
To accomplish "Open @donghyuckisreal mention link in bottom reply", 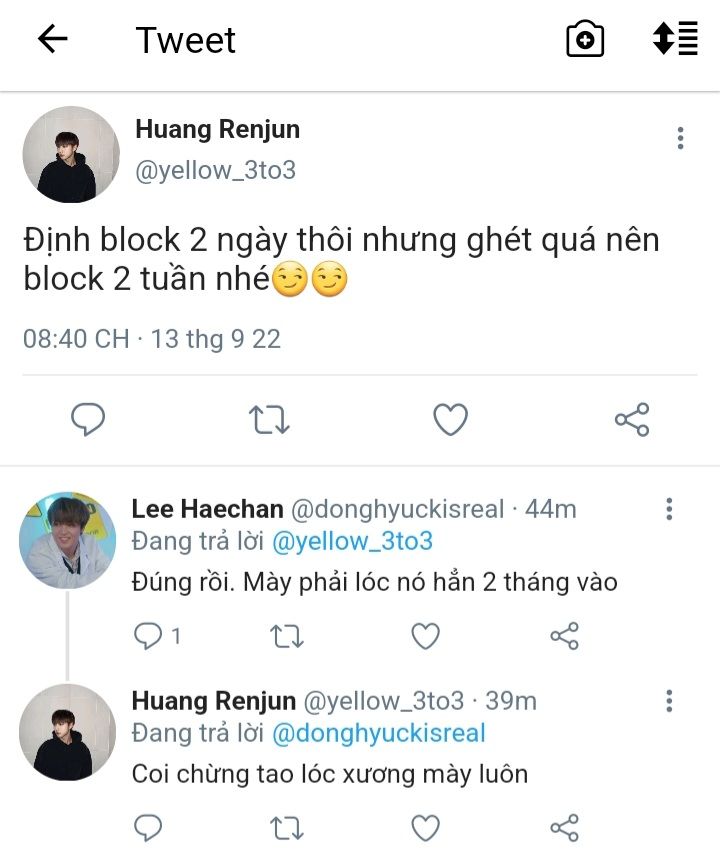I will 378,733.
